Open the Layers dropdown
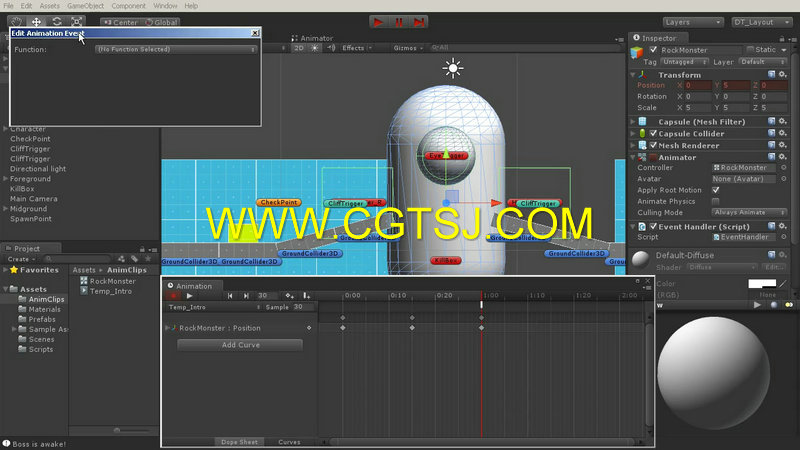 pos(693,22)
